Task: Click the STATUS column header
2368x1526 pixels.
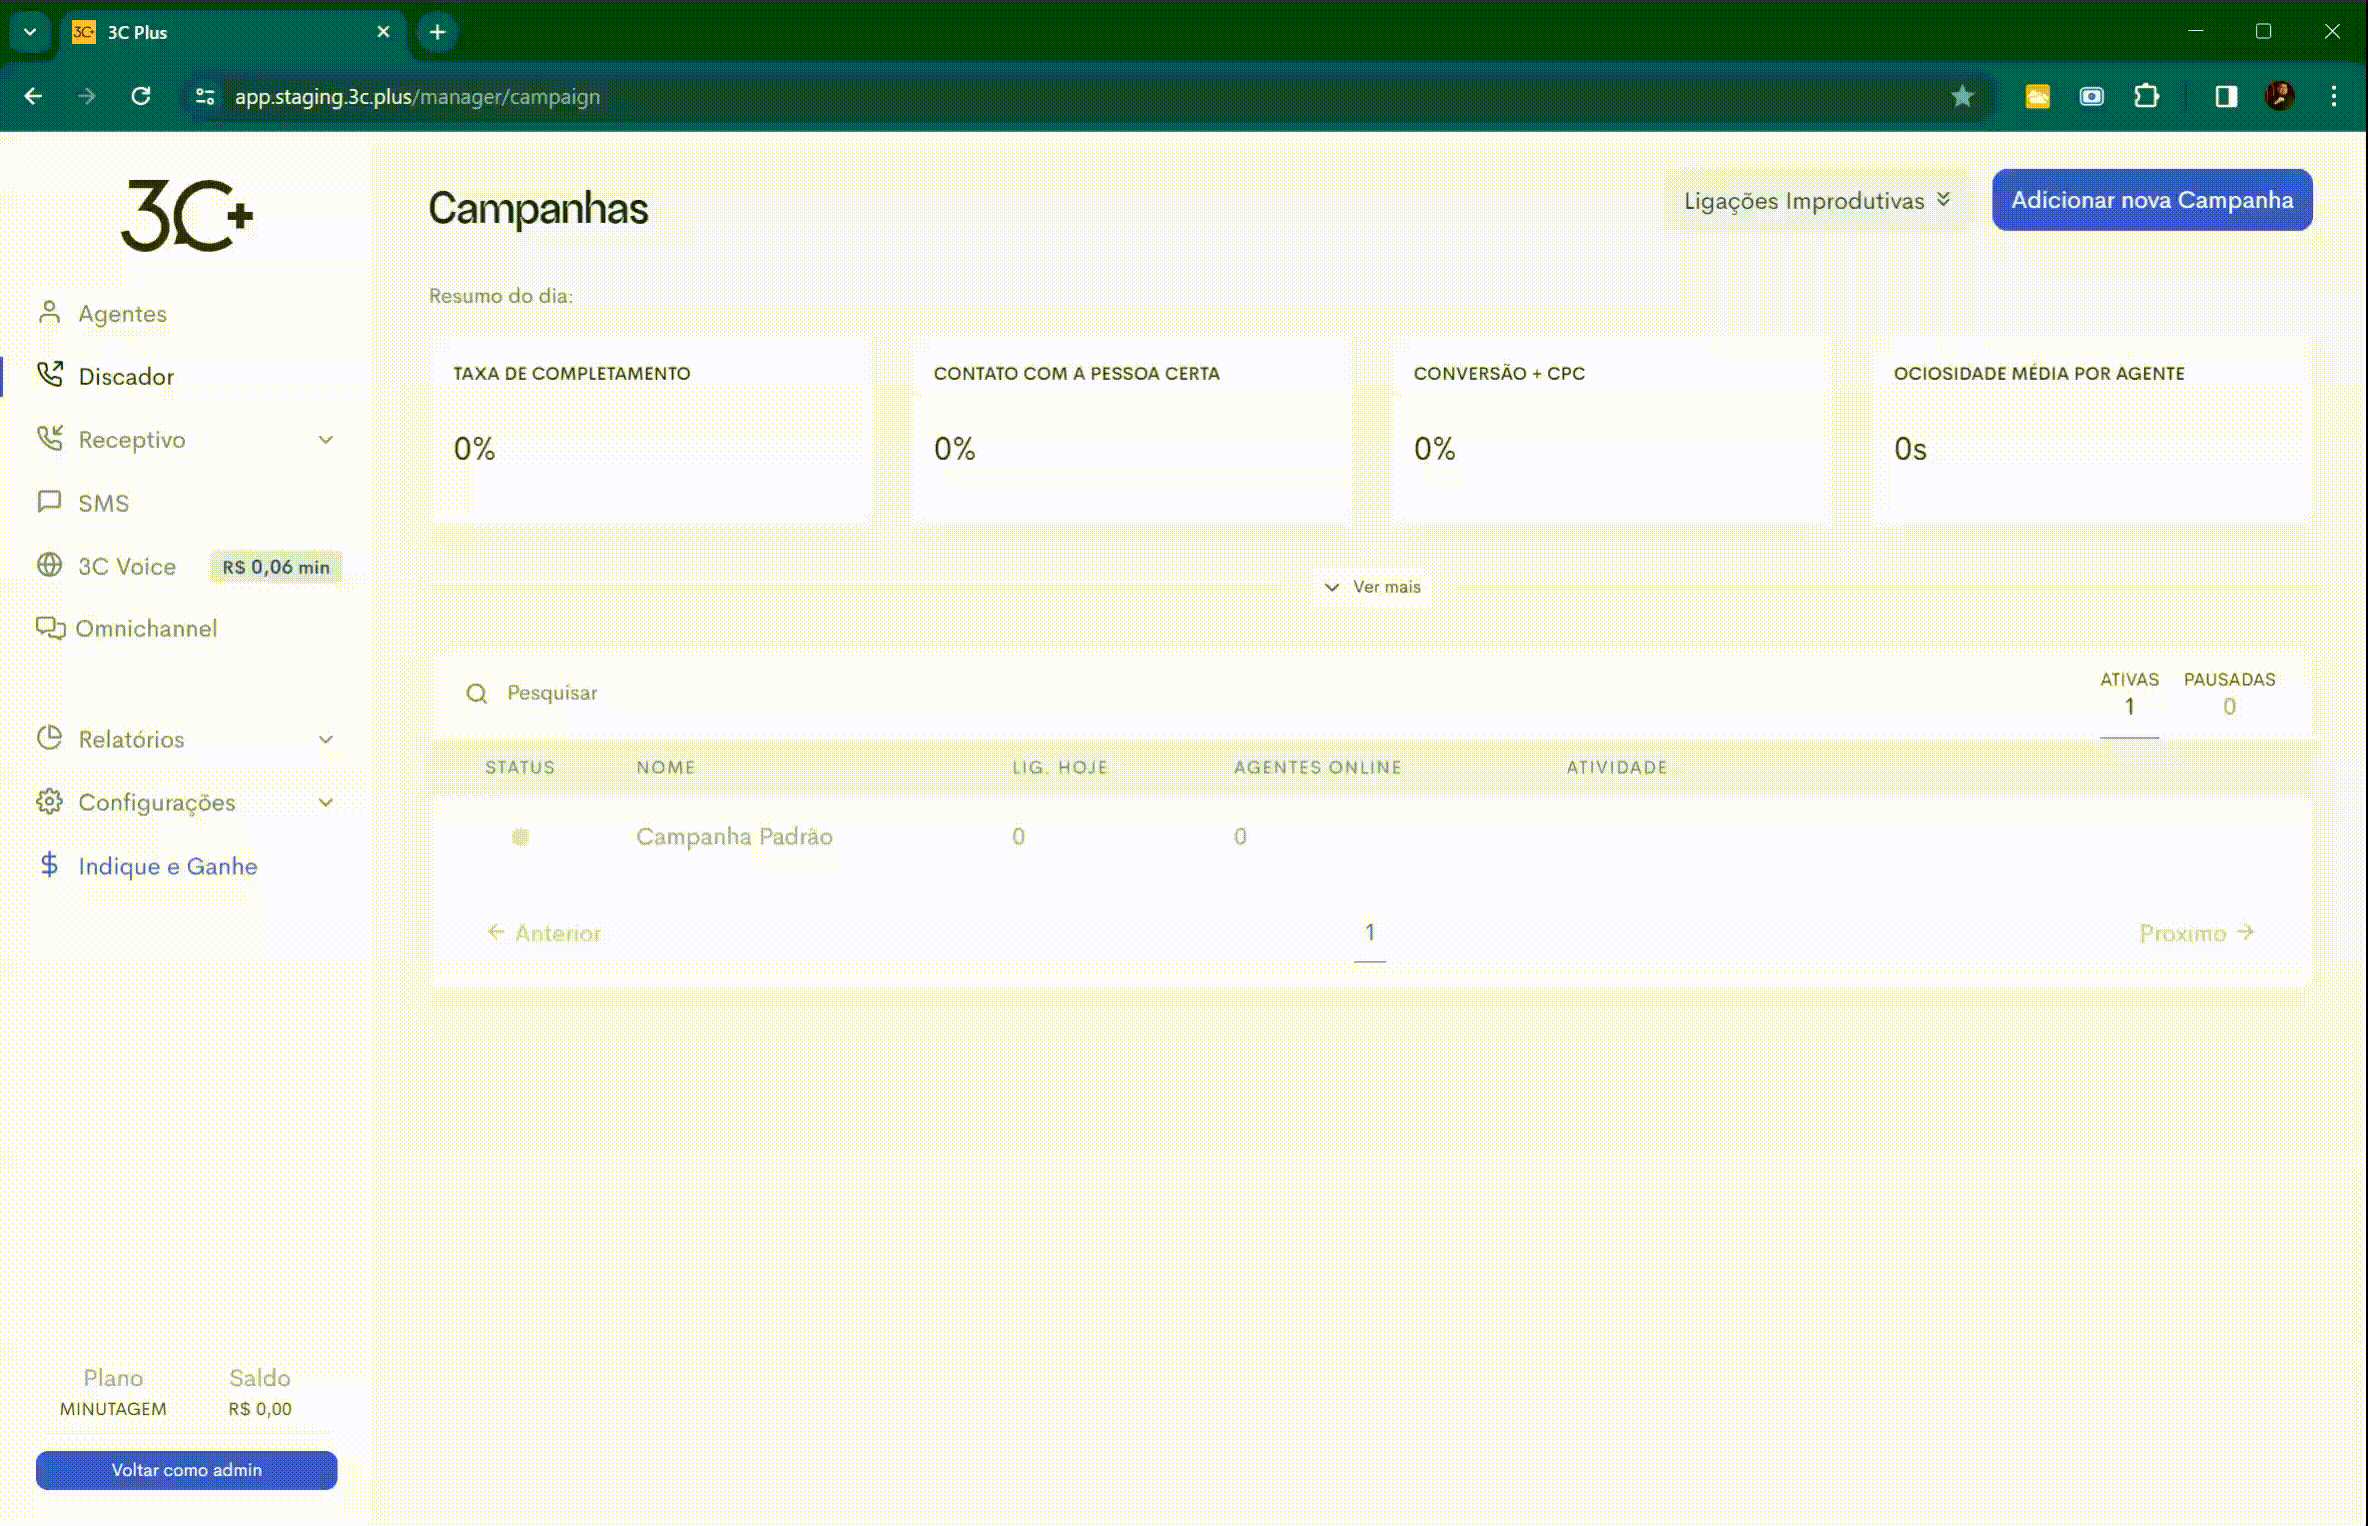Action: coord(520,767)
